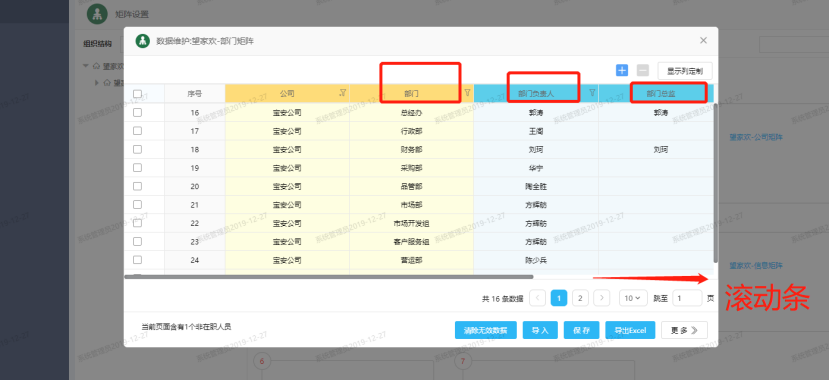830x381 pixels.
Task: Open the 10 per page size dropdown
Action: (633, 298)
